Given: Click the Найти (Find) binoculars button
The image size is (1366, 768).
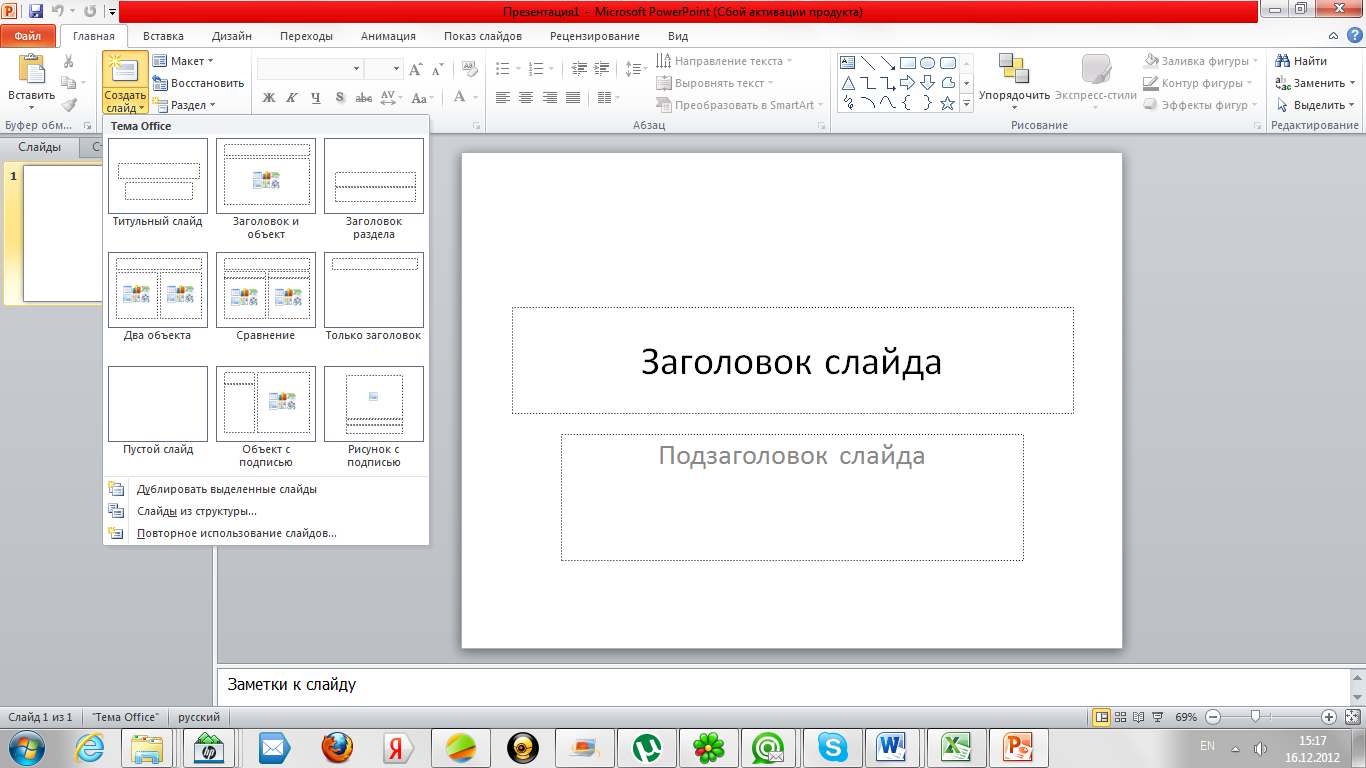Looking at the screenshot, I should click(x=1302, y=61).
